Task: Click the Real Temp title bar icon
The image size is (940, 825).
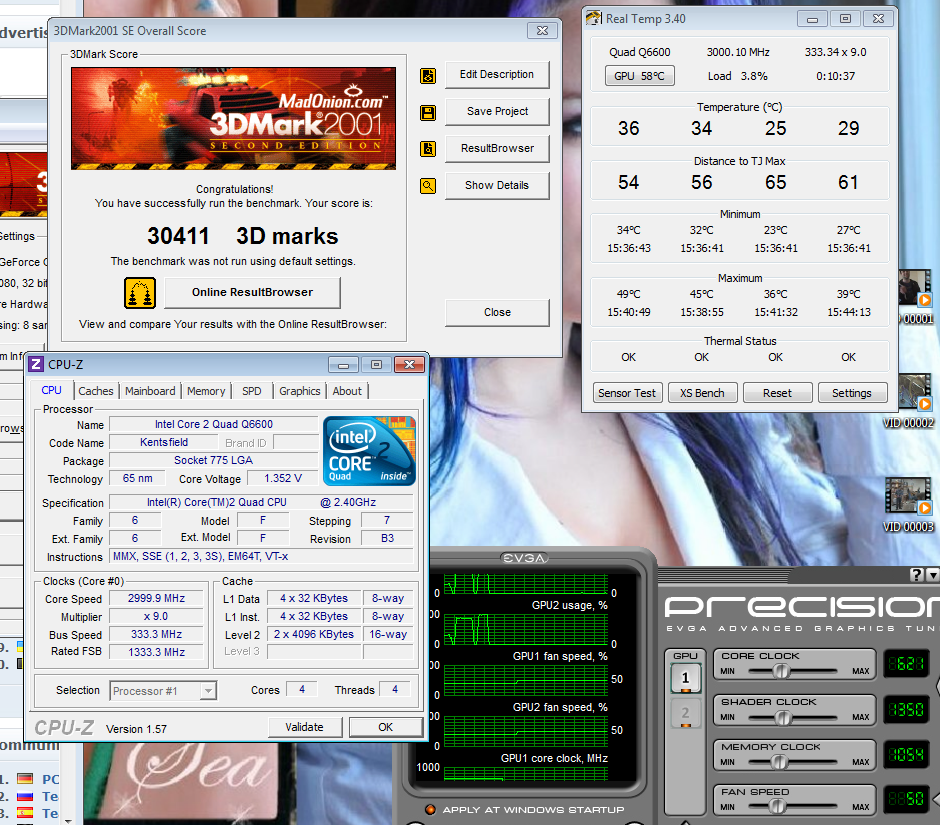Action: pyautogui.click(x=593, y=19)
